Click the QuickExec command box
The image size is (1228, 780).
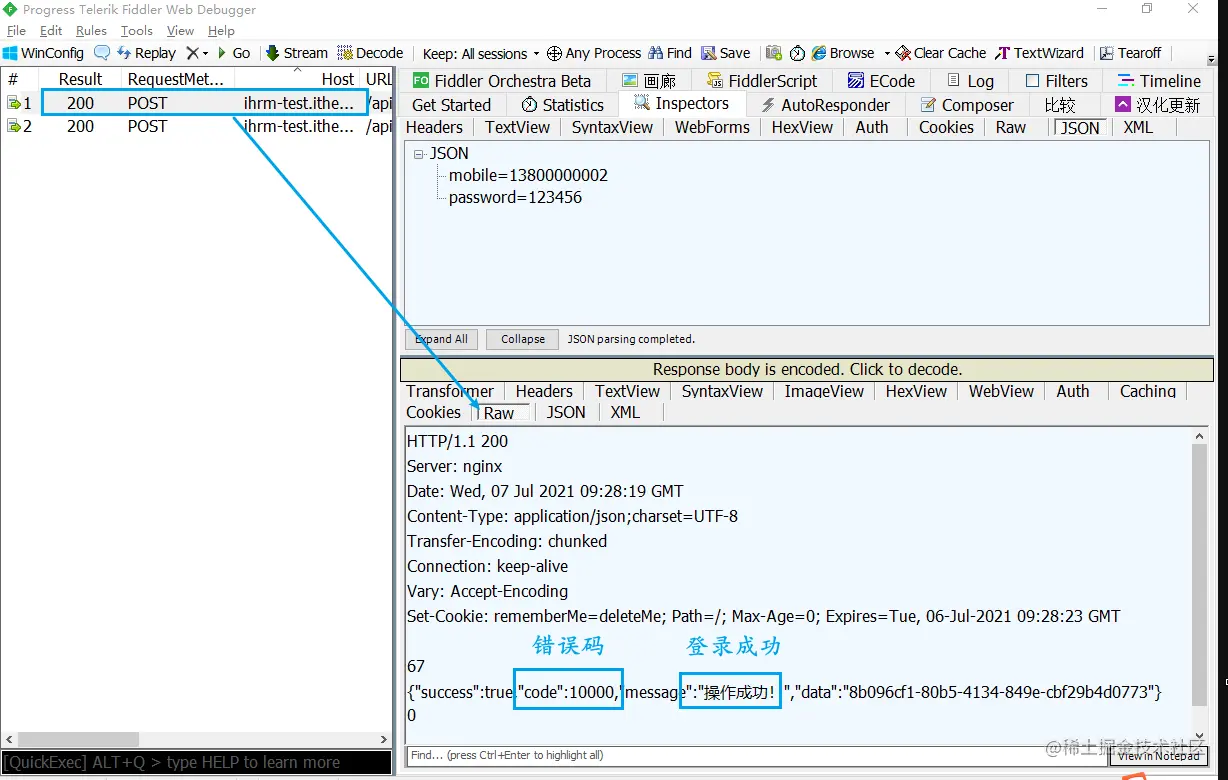tap(196, 763)
